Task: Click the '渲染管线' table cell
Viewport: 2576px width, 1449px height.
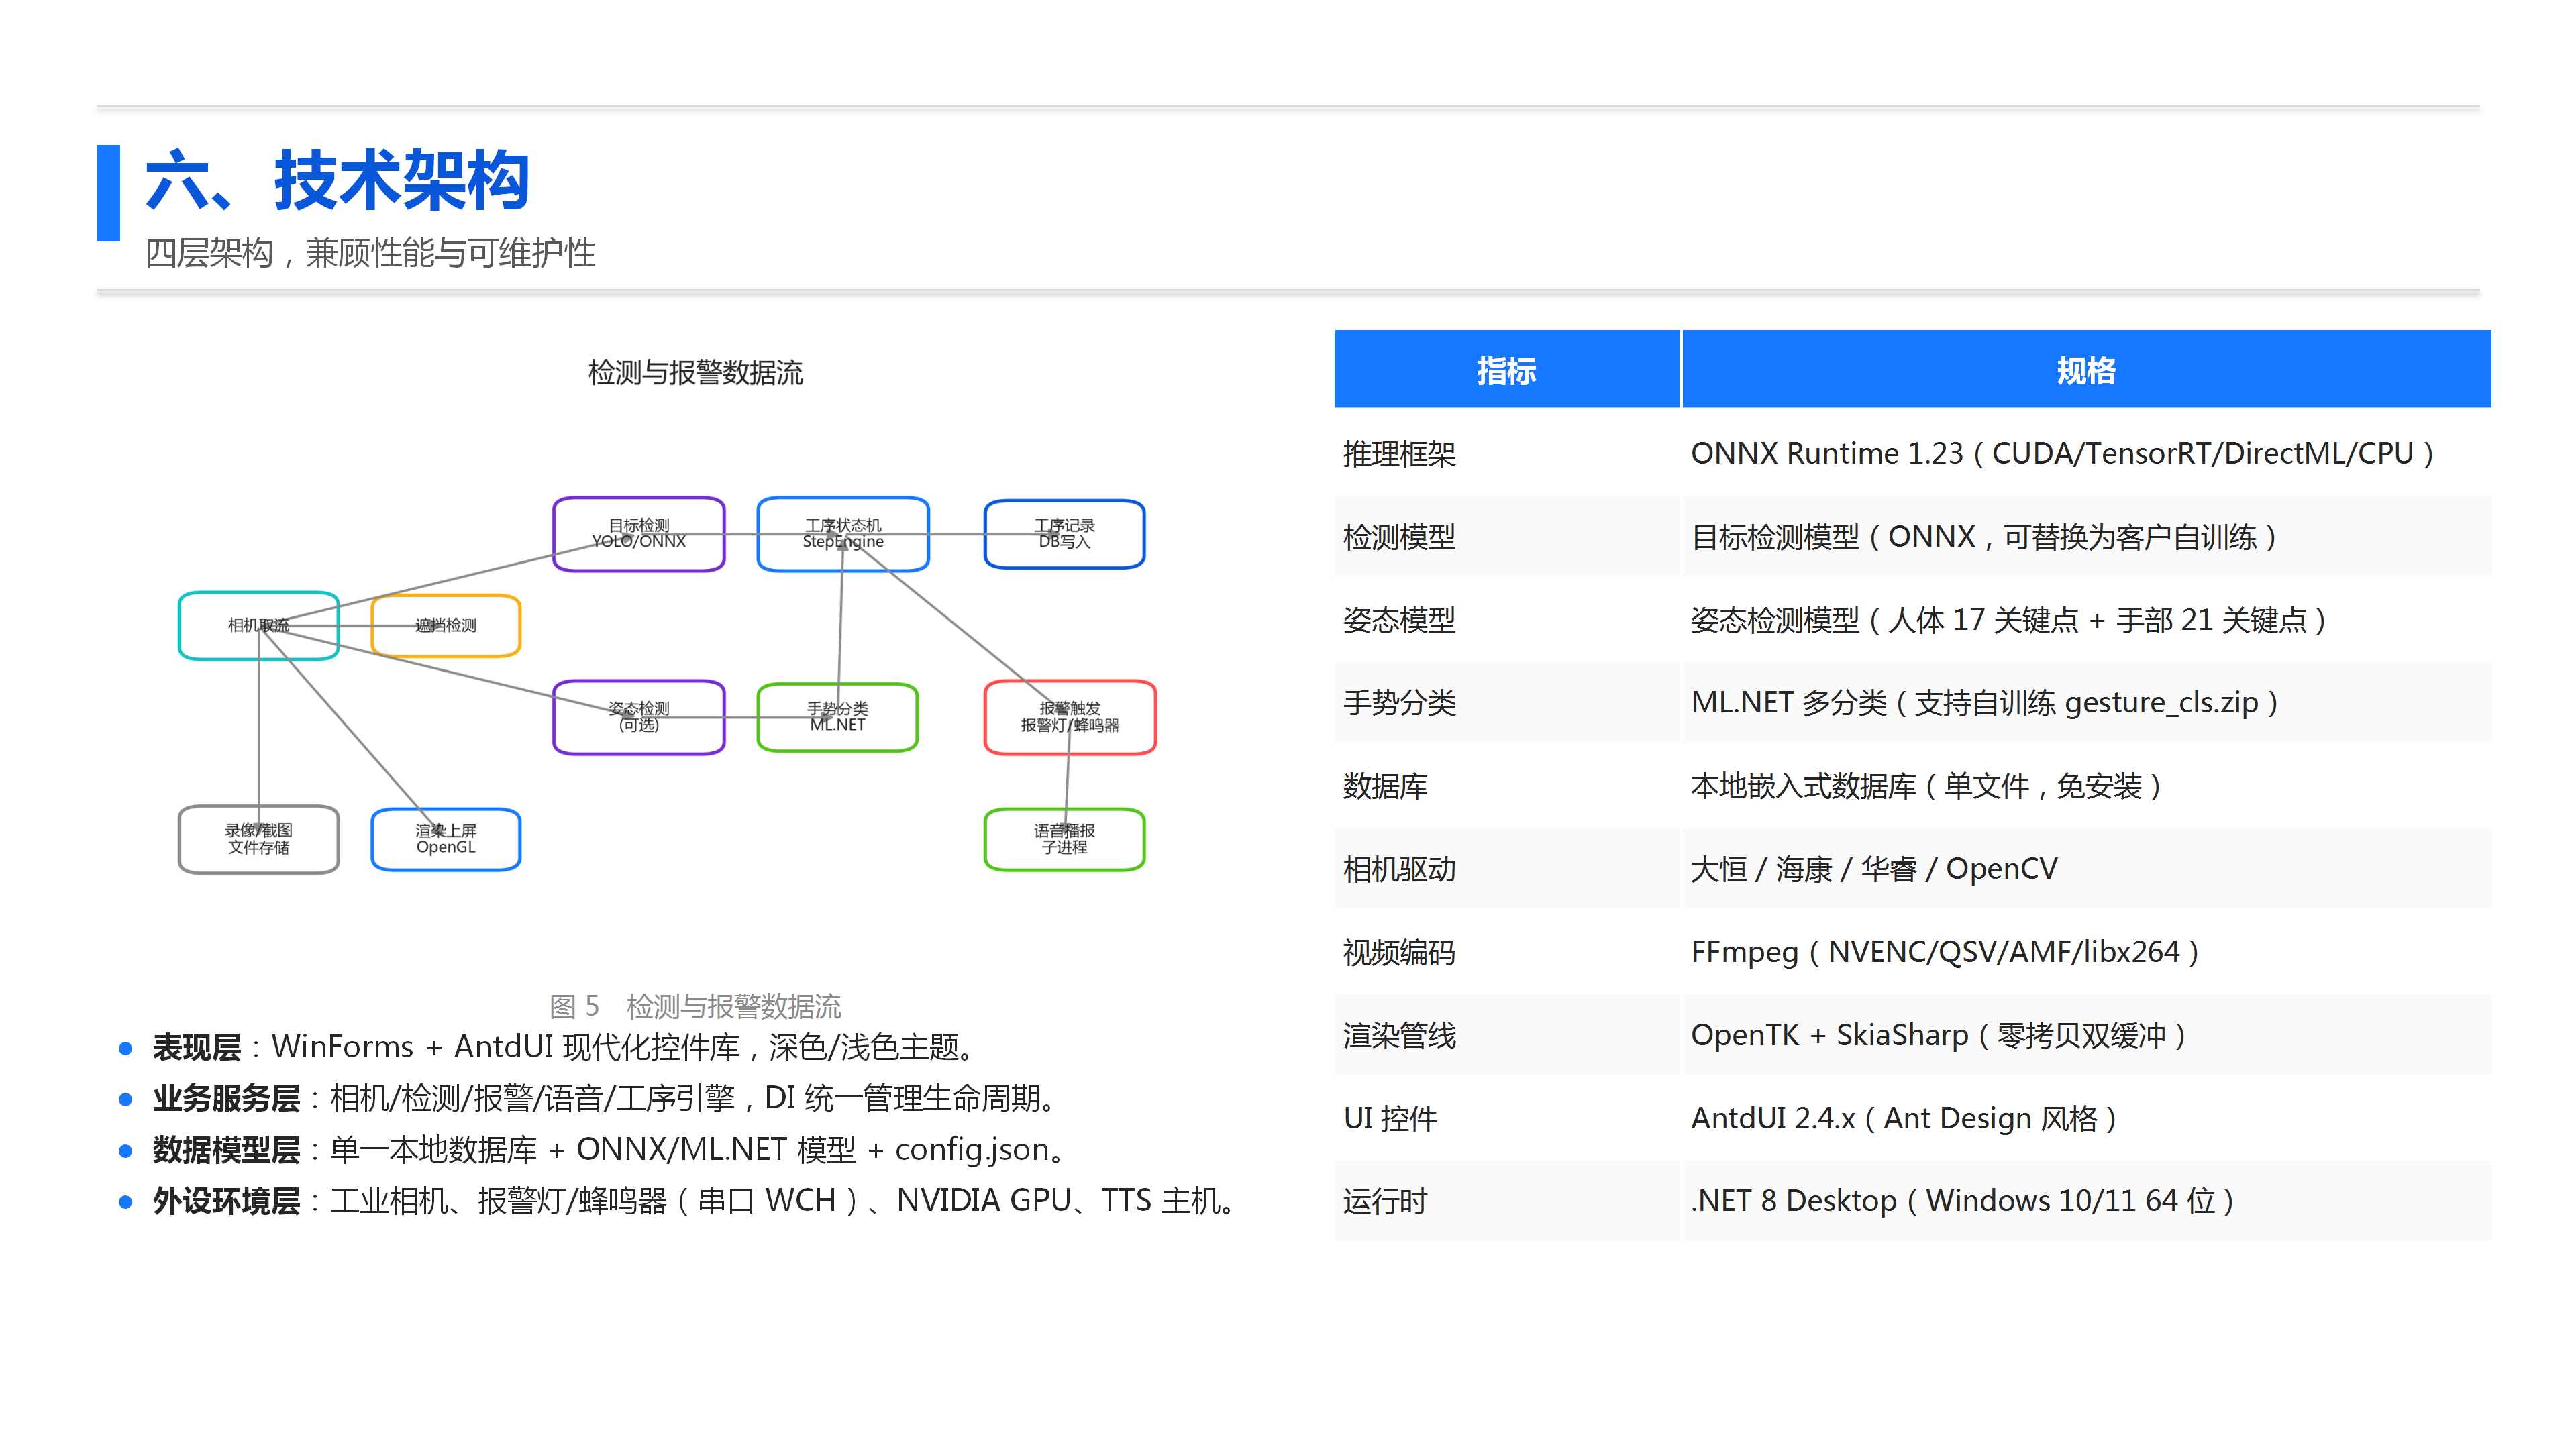Action: point(1507,1035)
